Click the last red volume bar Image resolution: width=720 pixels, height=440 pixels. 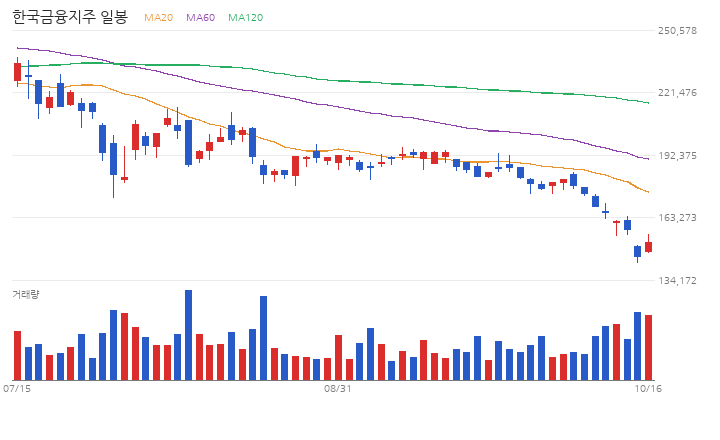pyautogui.click(x=648, y=348)
